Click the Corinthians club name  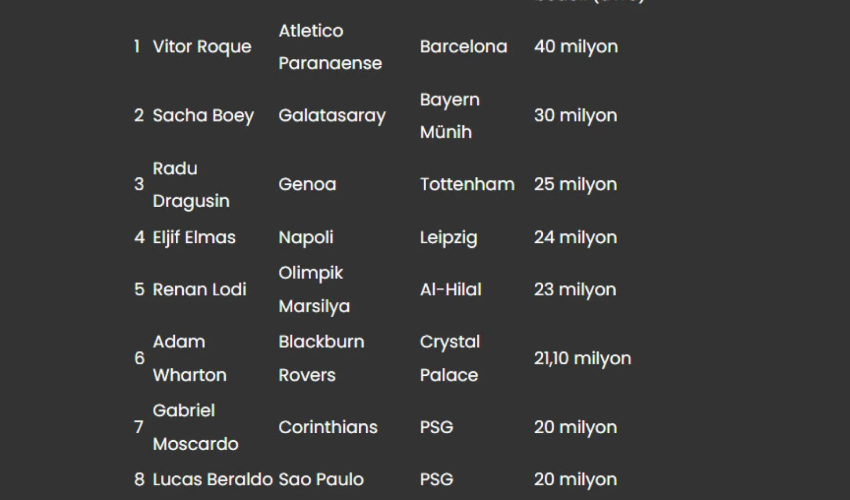tap(328, 427)
